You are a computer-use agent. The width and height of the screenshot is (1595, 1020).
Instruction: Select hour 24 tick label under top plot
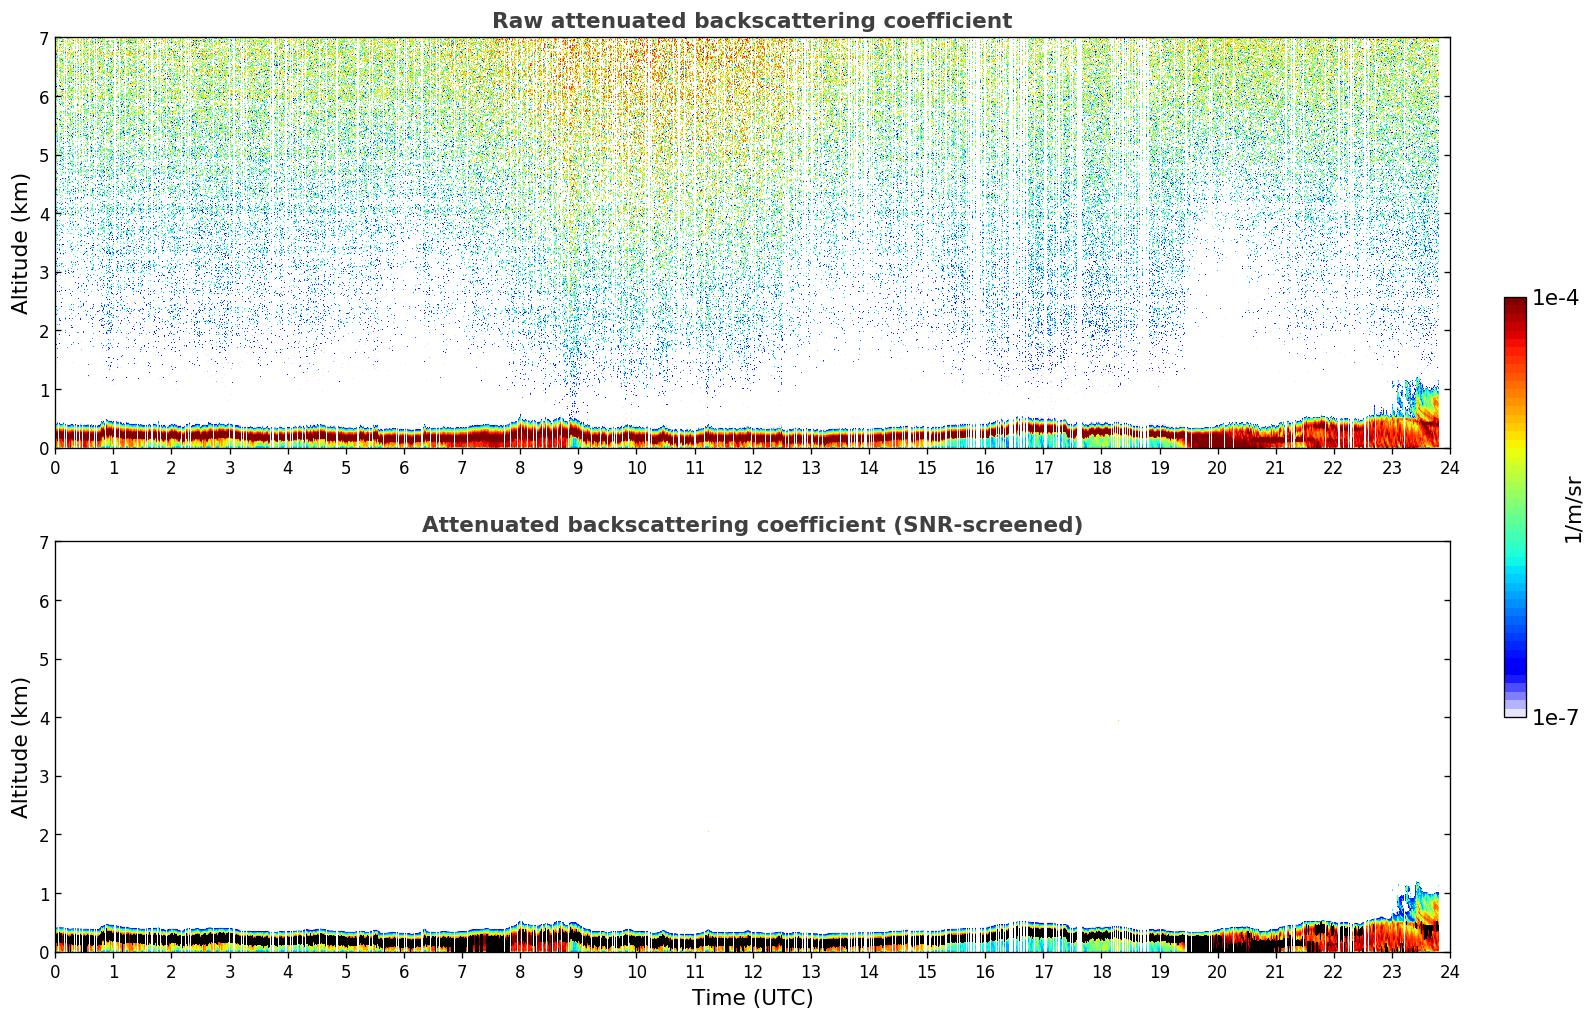1449,467
